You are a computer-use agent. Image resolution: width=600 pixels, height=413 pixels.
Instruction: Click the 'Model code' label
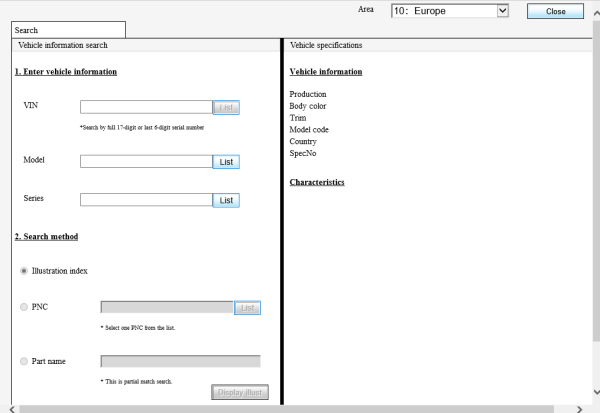coord(309,130)
